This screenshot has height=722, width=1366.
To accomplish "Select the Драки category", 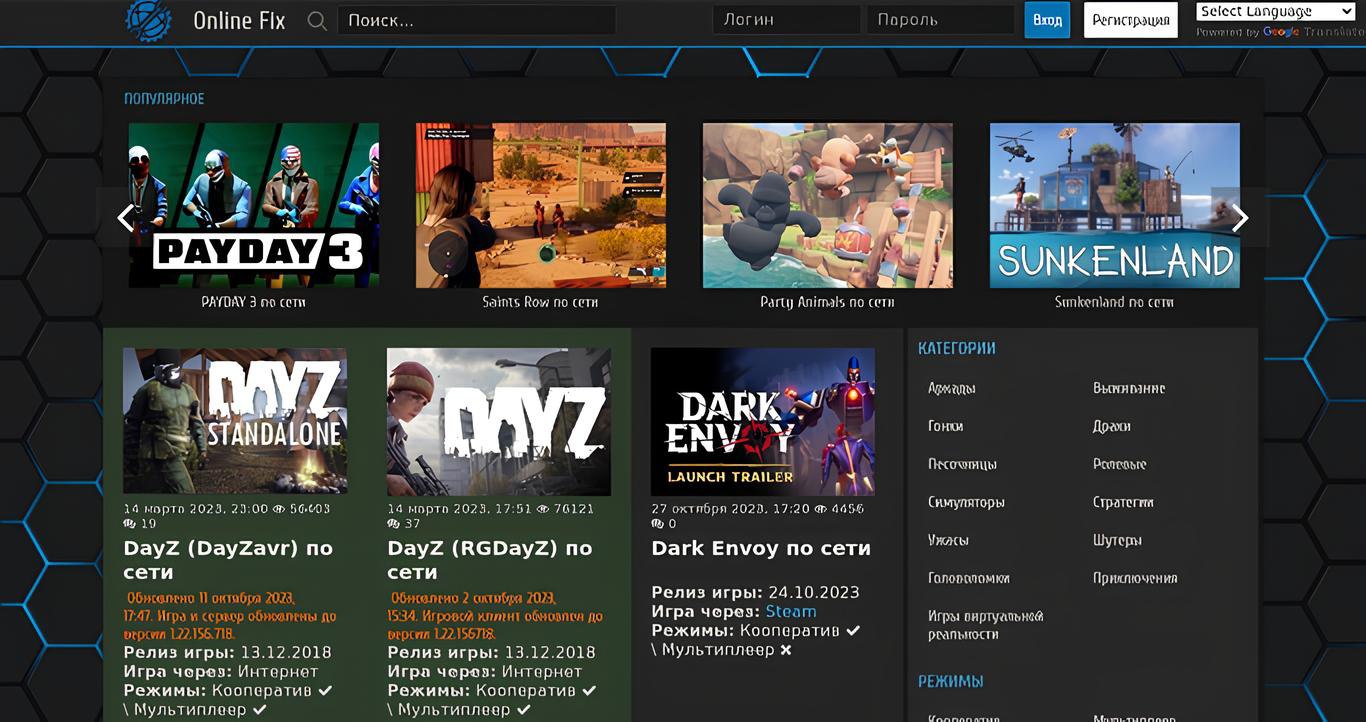I will click(1112, 426).
